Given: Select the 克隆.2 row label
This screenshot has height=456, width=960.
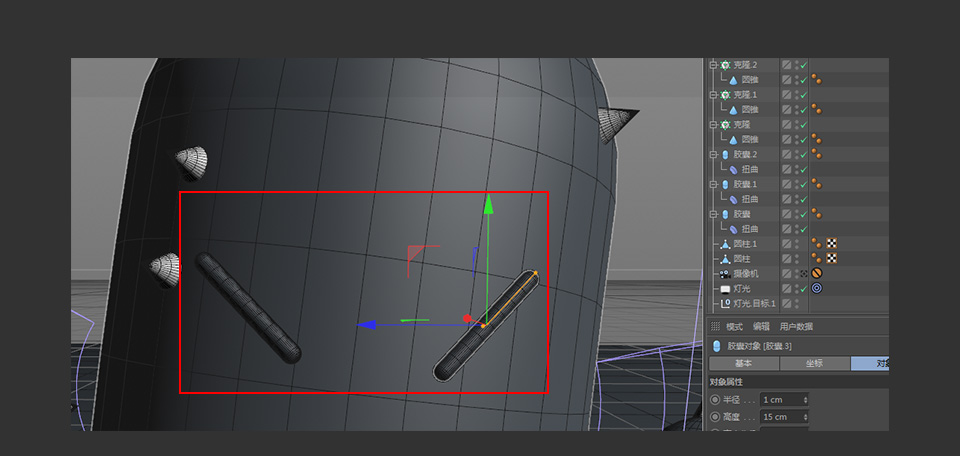Looking at the screenshot, I should 745,64.
